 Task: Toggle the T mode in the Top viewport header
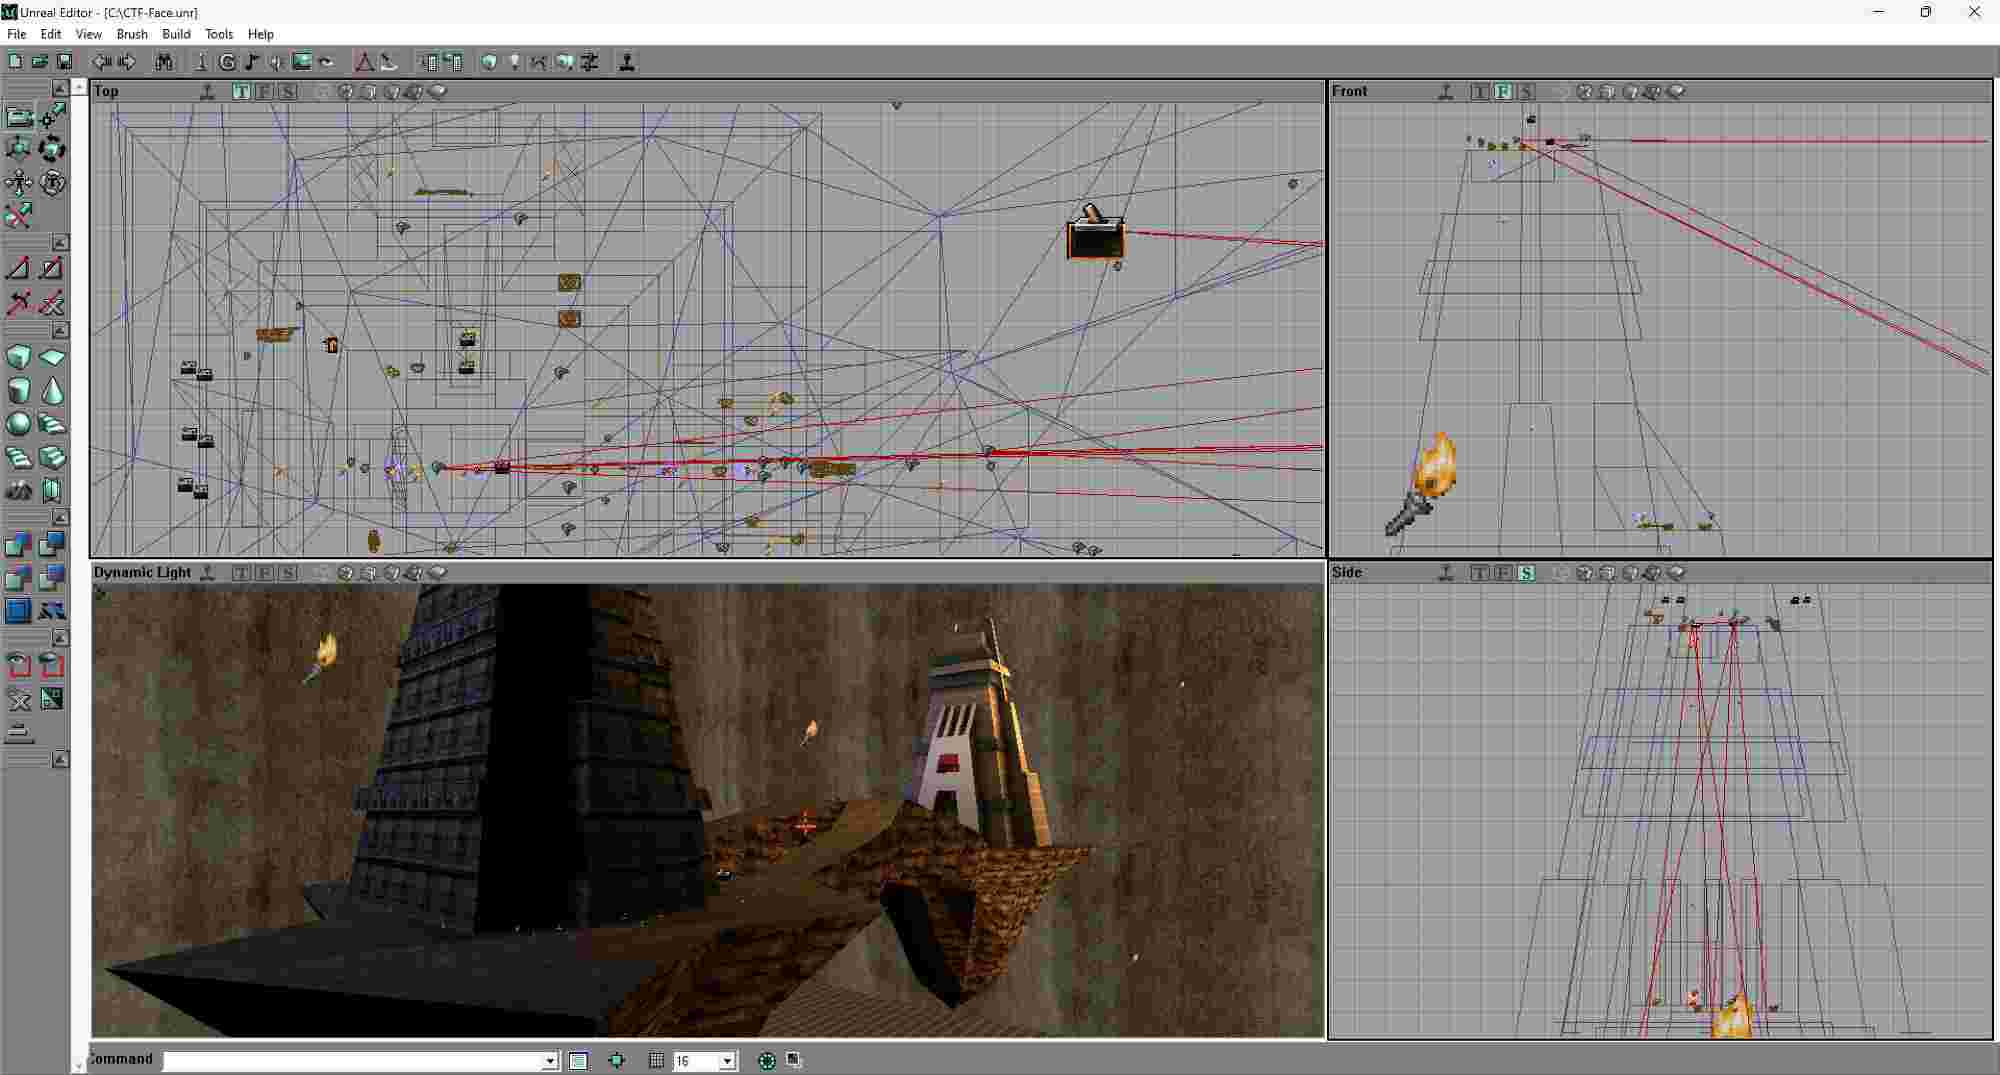[241, 91]
